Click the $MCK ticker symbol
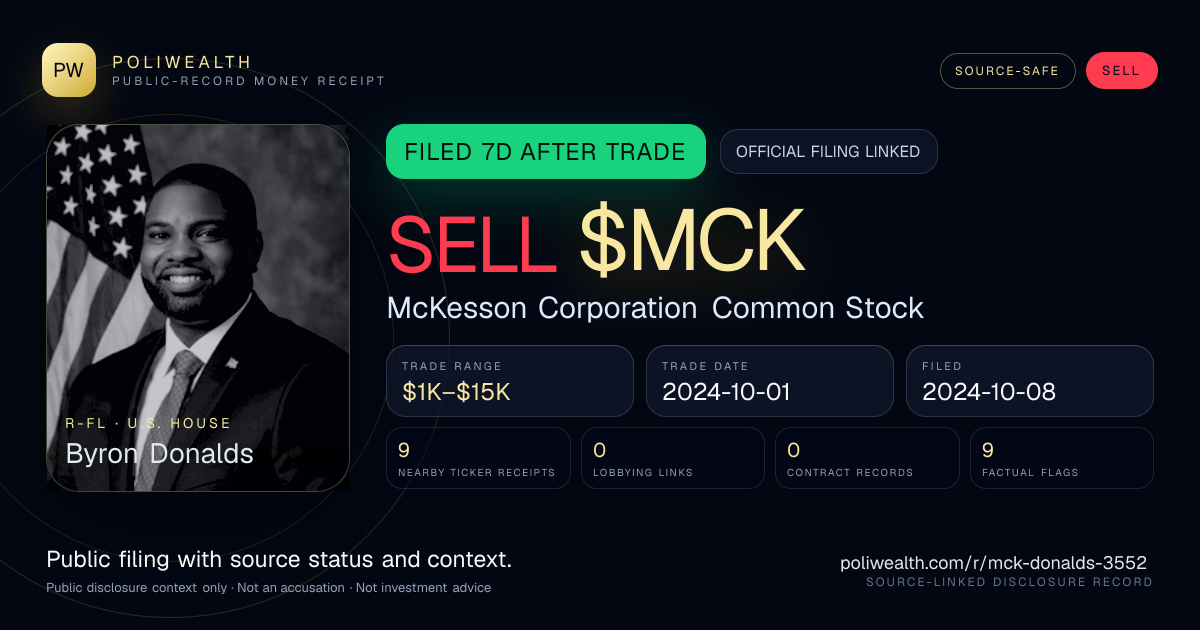1200x630 pixels. tap(692, 241)
